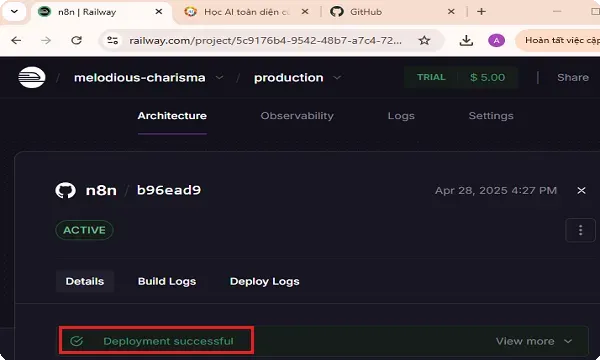Screen dimensions: 600x360
Task: Open the tab search dropdown arrow
Action: [14, 11]
